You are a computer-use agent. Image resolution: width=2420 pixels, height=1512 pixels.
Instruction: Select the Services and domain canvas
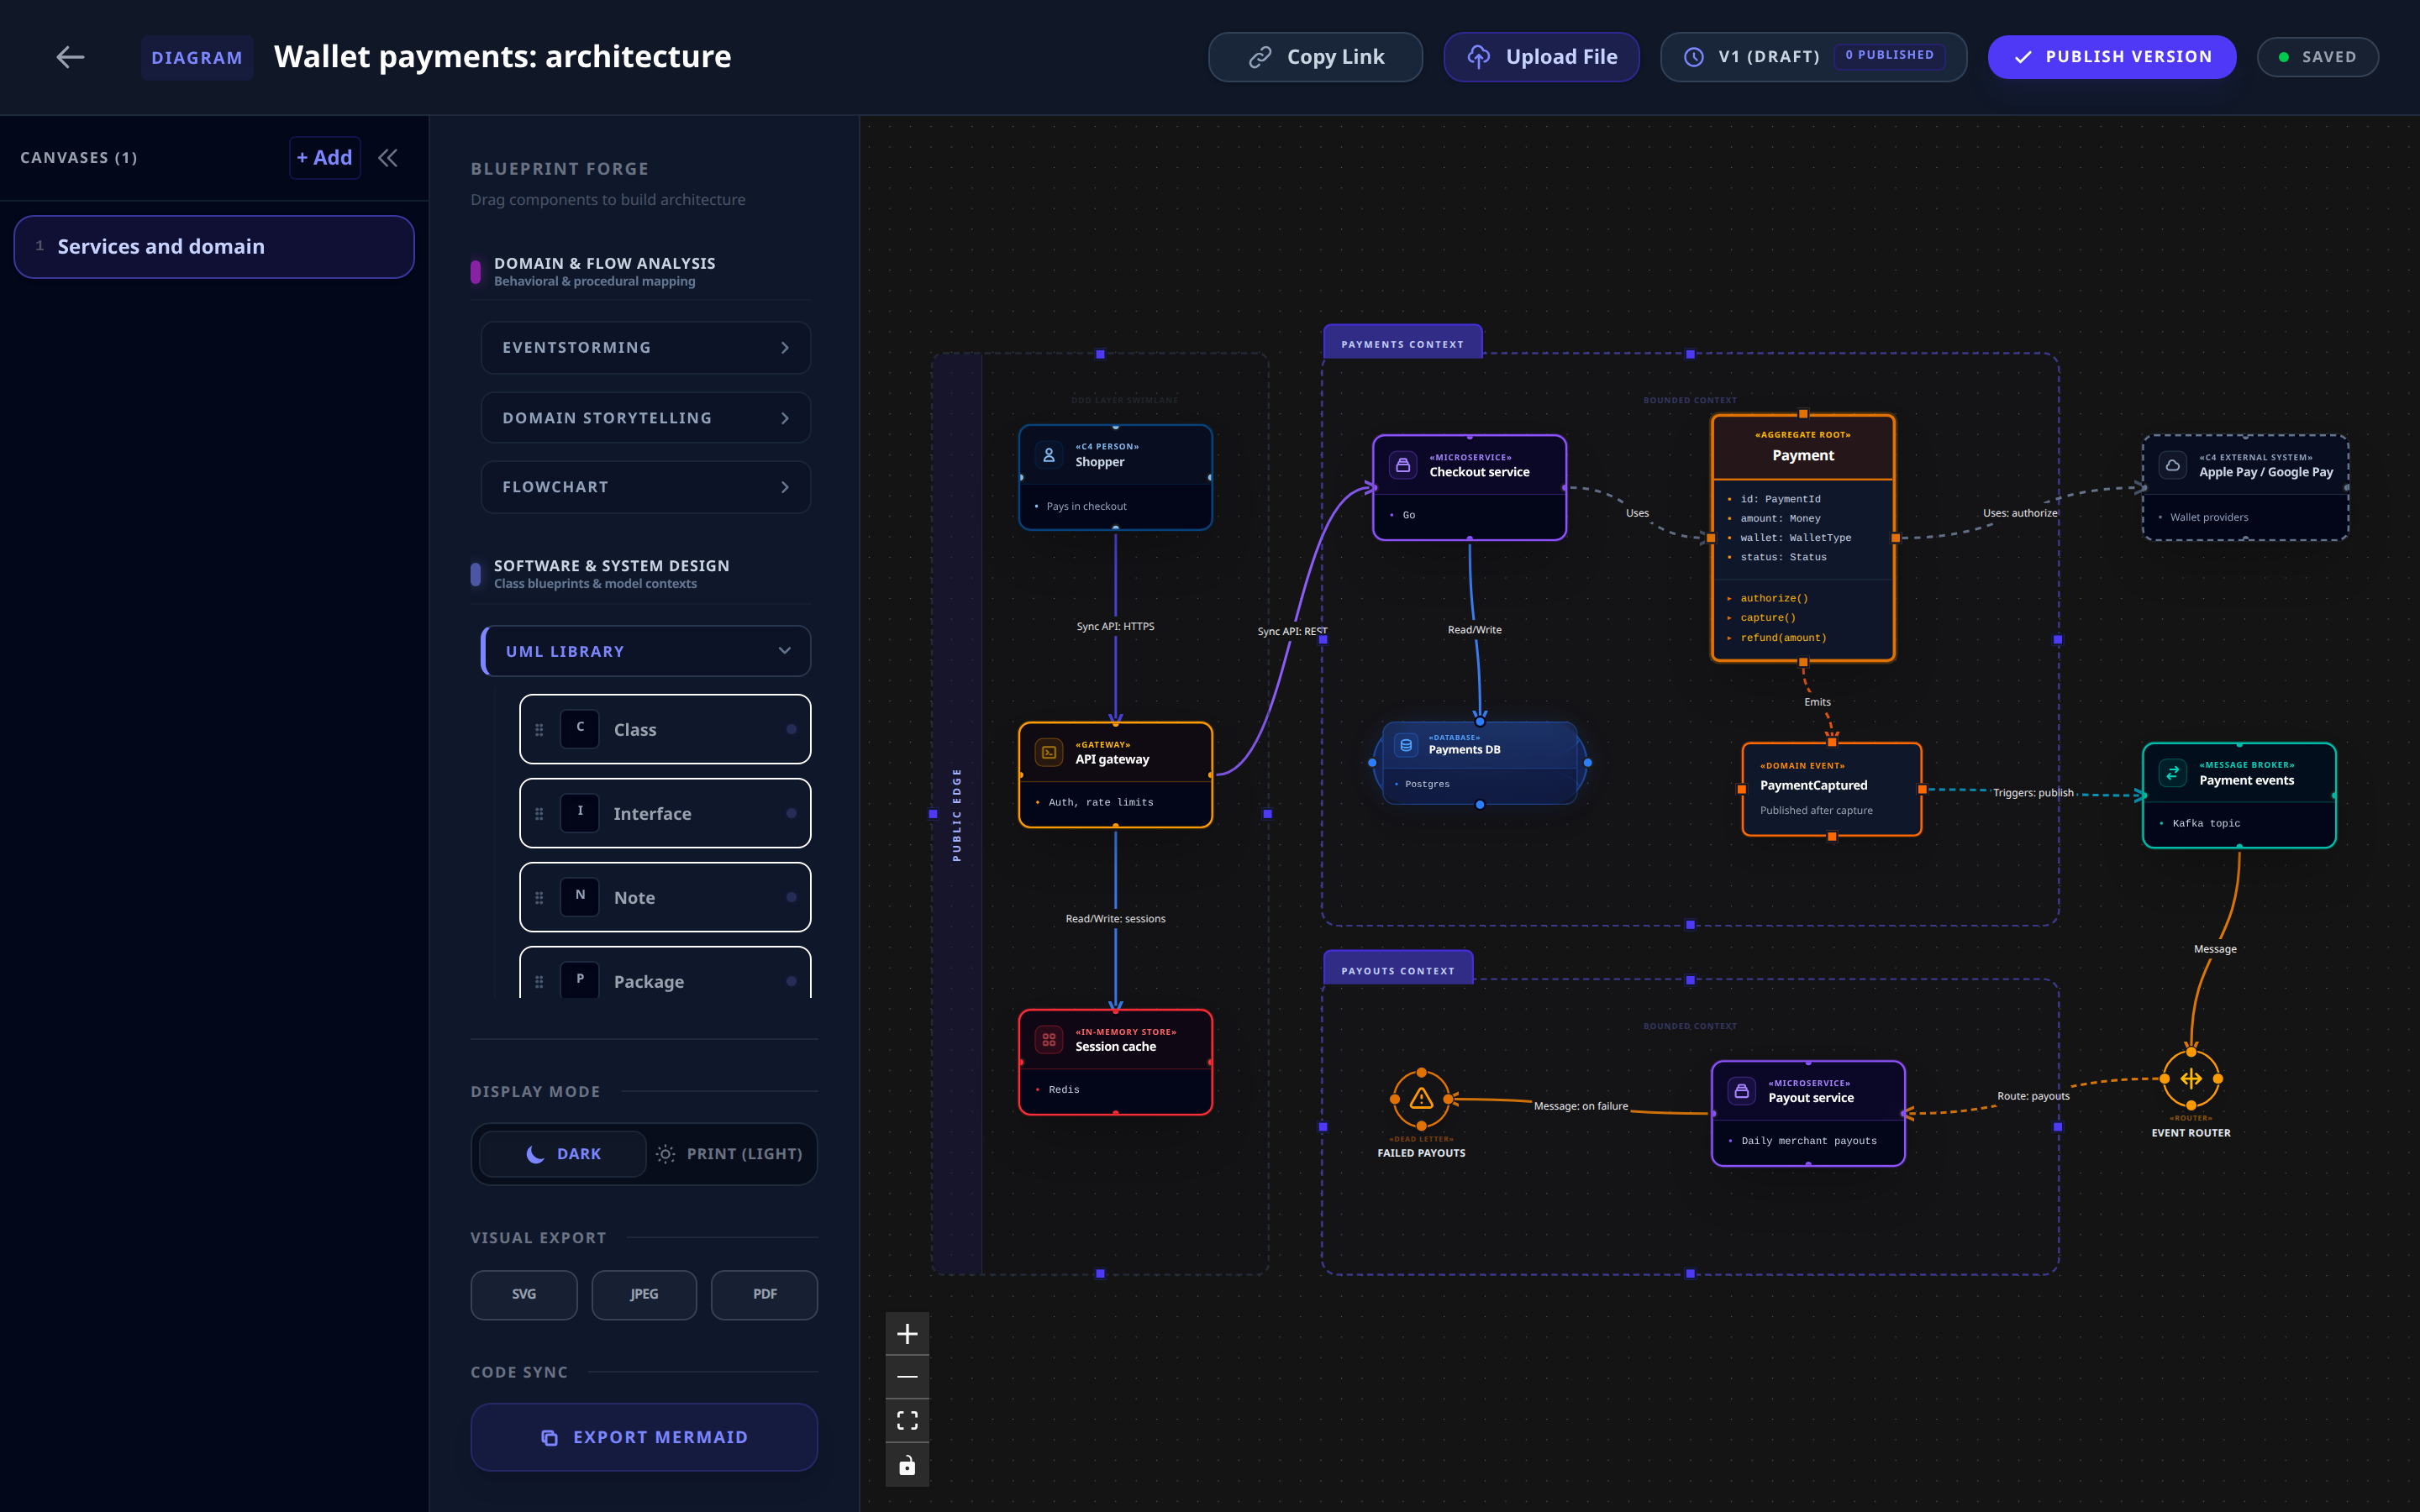pyautogui.click(x=214, y=247)
